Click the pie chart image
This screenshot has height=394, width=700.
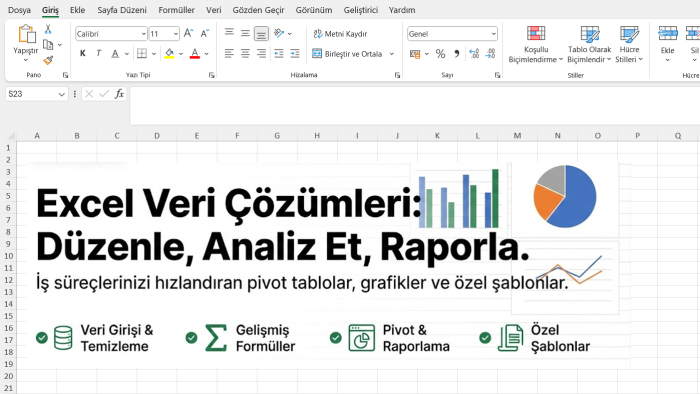coord(565,196)
